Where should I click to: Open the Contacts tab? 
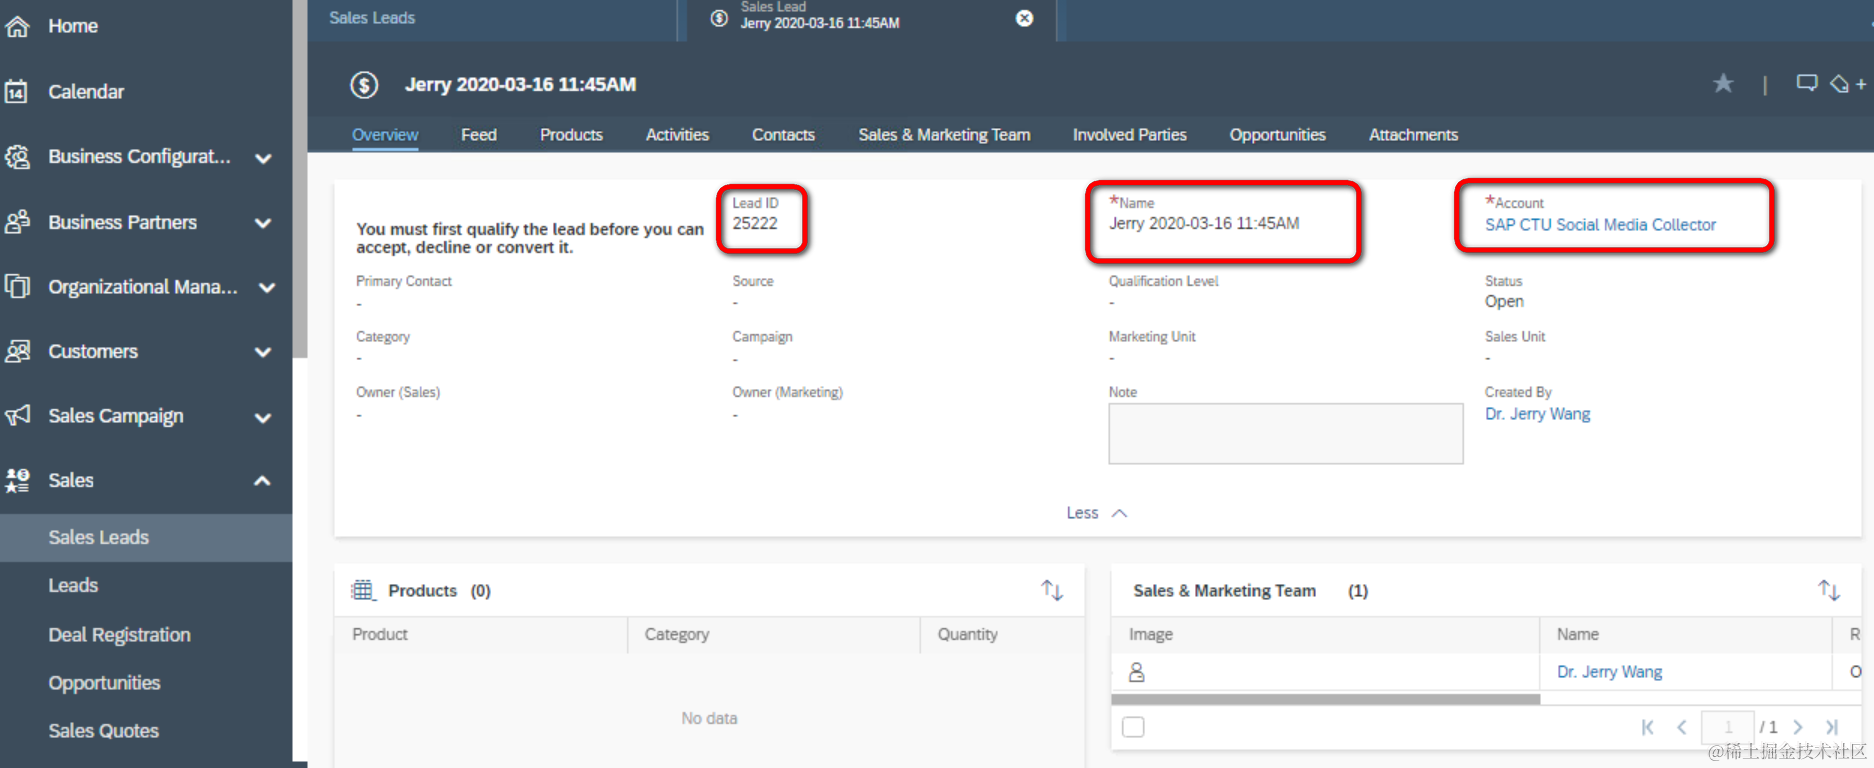tap(783, 135)
